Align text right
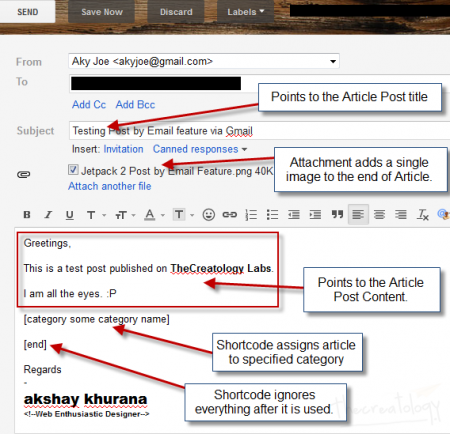 click(x=401, y=214)
